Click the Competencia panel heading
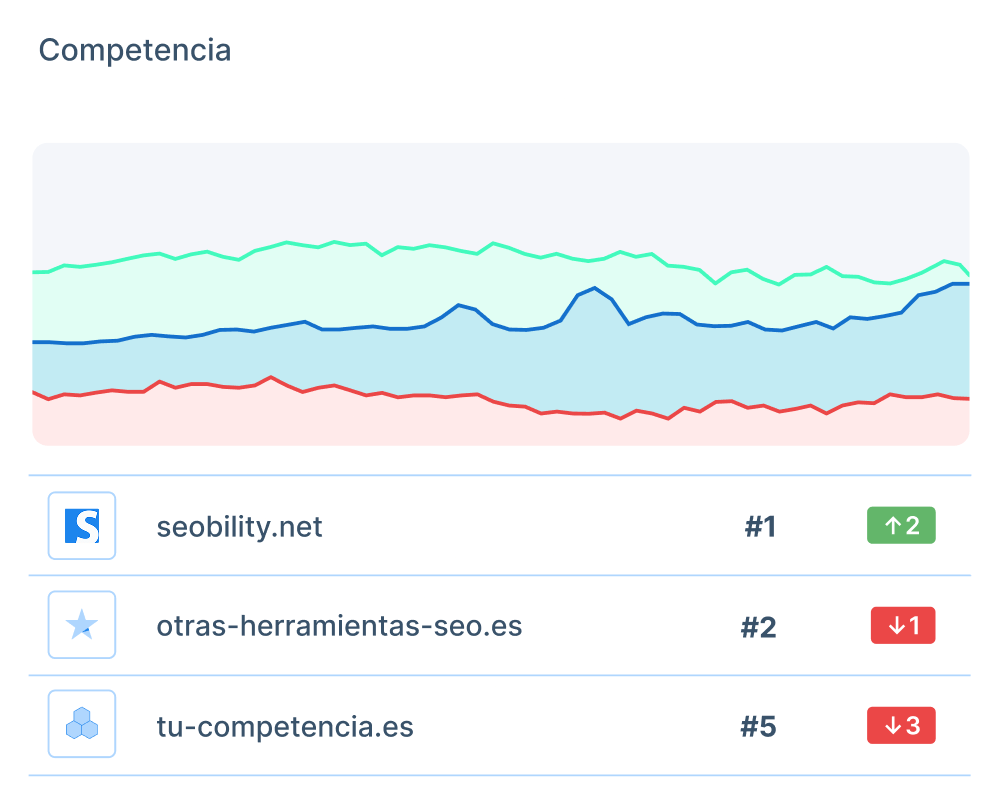This screenshot has height=808, width=1000. click(x=135, y=50)
